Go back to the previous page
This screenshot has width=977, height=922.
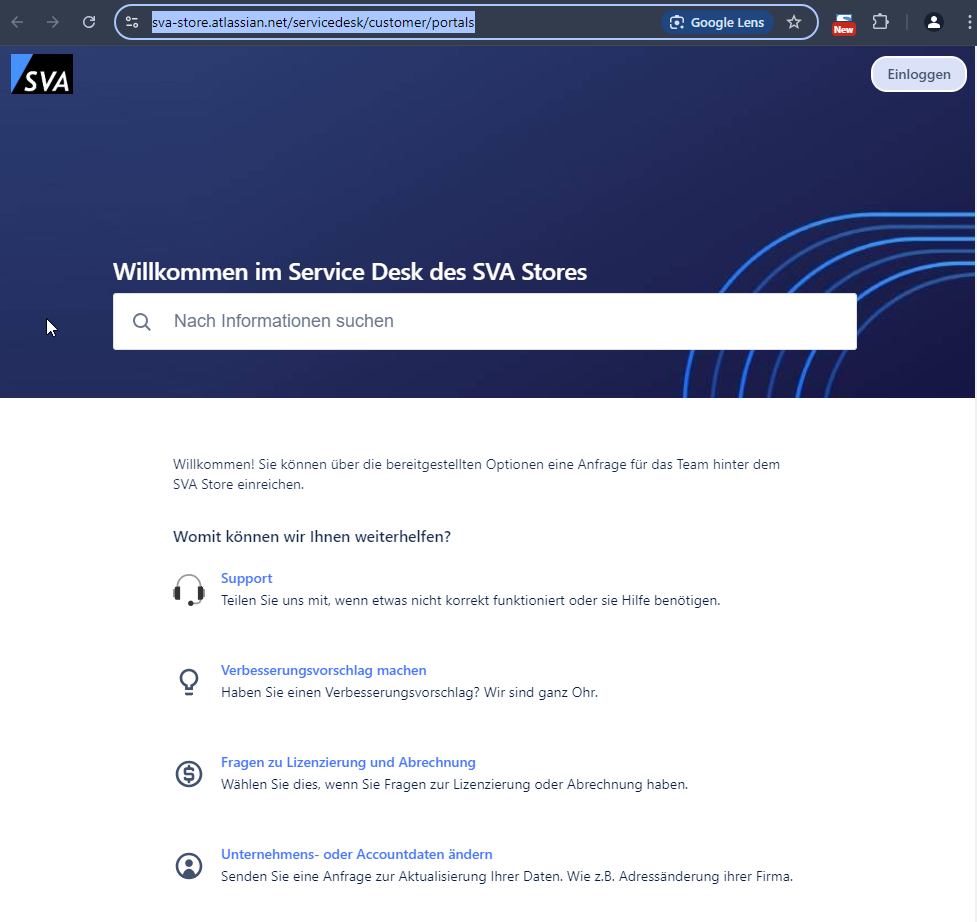point(17,22)
